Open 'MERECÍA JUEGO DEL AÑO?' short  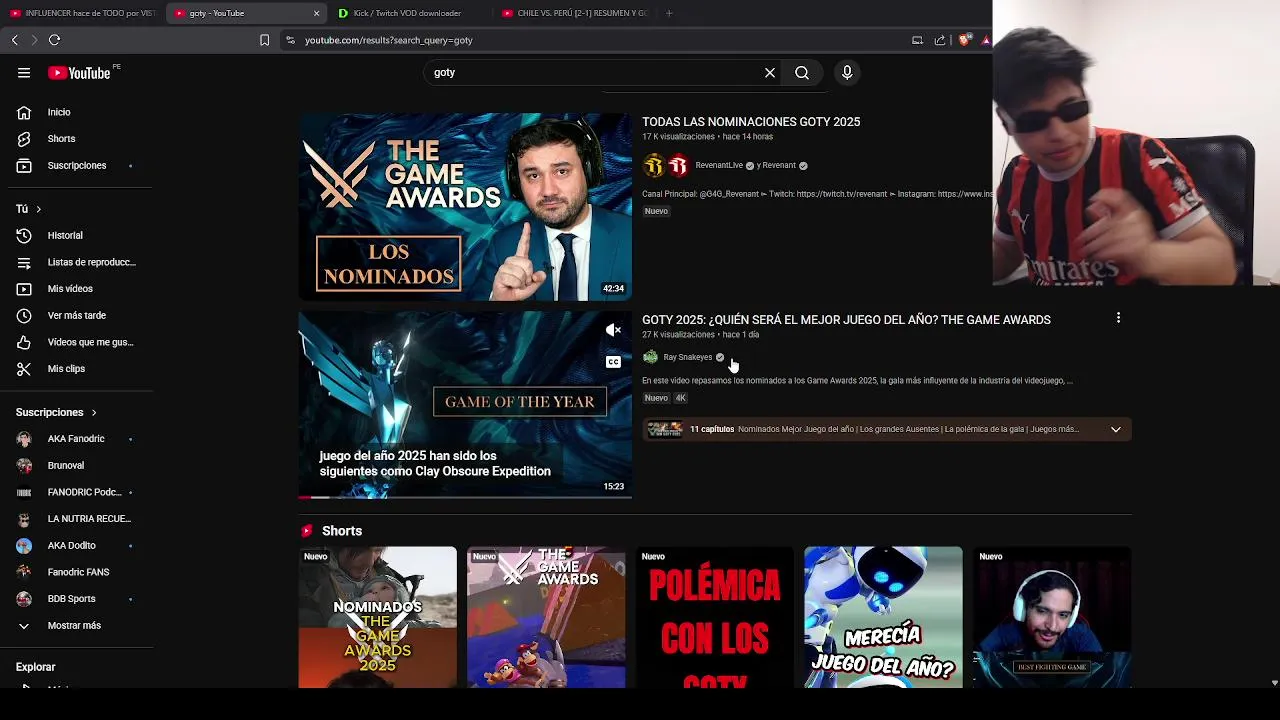point(883,617)
